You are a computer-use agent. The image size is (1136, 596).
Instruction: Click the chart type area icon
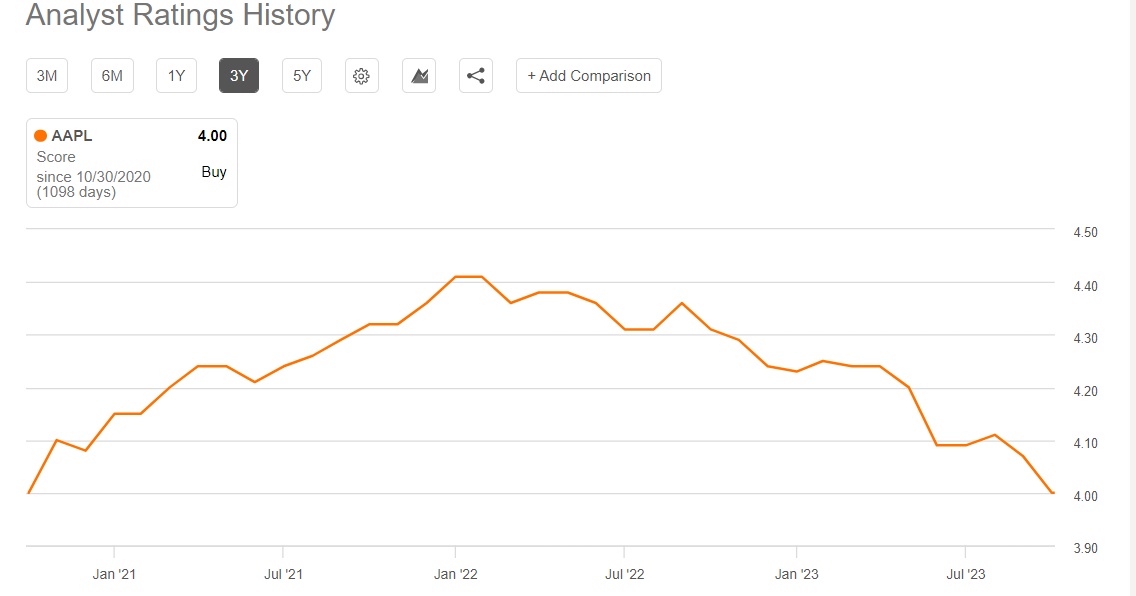[x=419, y=76]
